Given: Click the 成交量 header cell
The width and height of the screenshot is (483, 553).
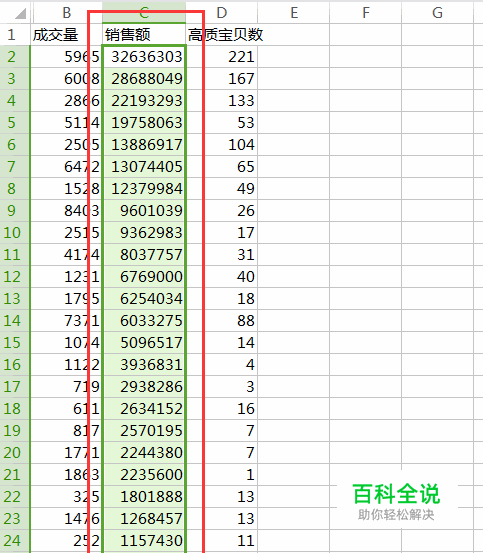Looking at the screenshot, I should (67, 35).
